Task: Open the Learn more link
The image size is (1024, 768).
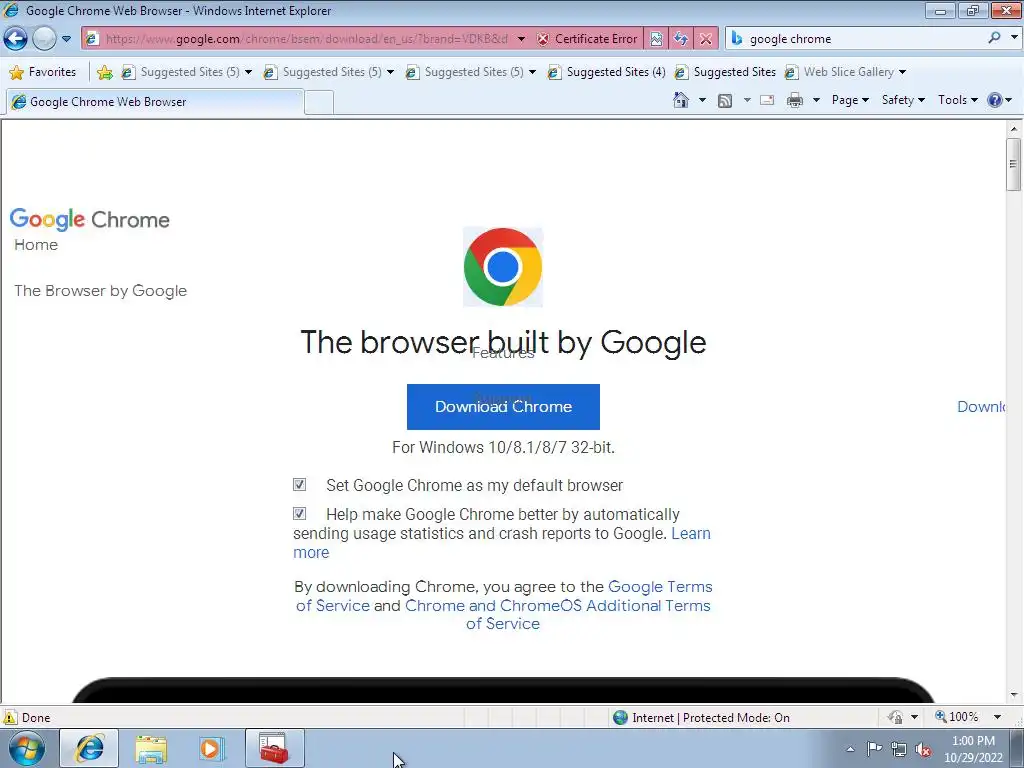Action: click(x=691, y=534)
